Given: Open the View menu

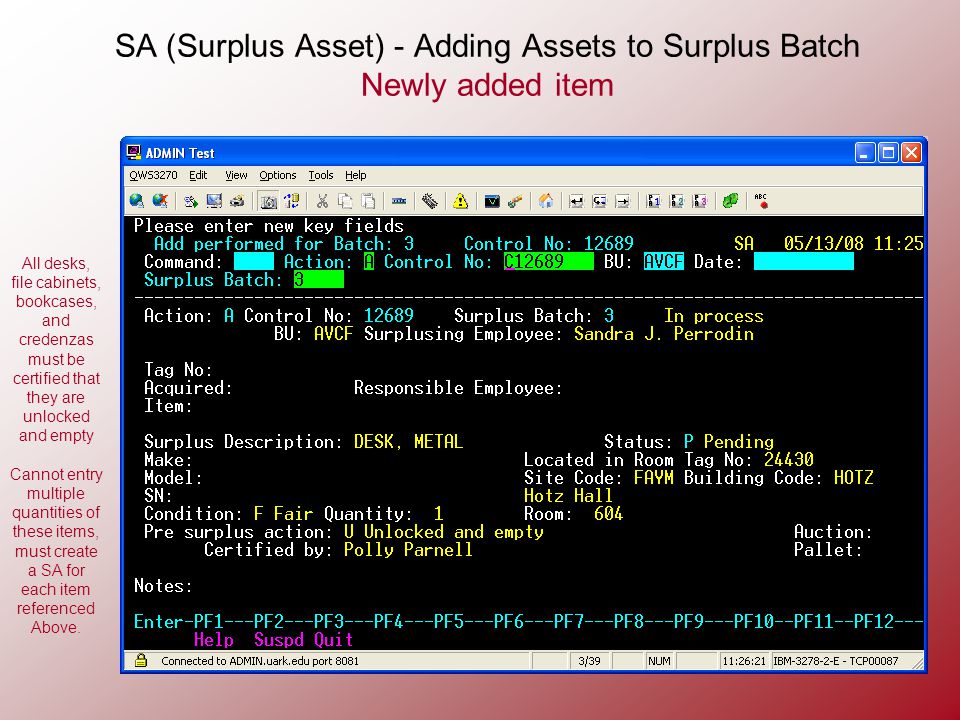Looking at the screenshot, I should pyautogui.click(x=236, y=175).
